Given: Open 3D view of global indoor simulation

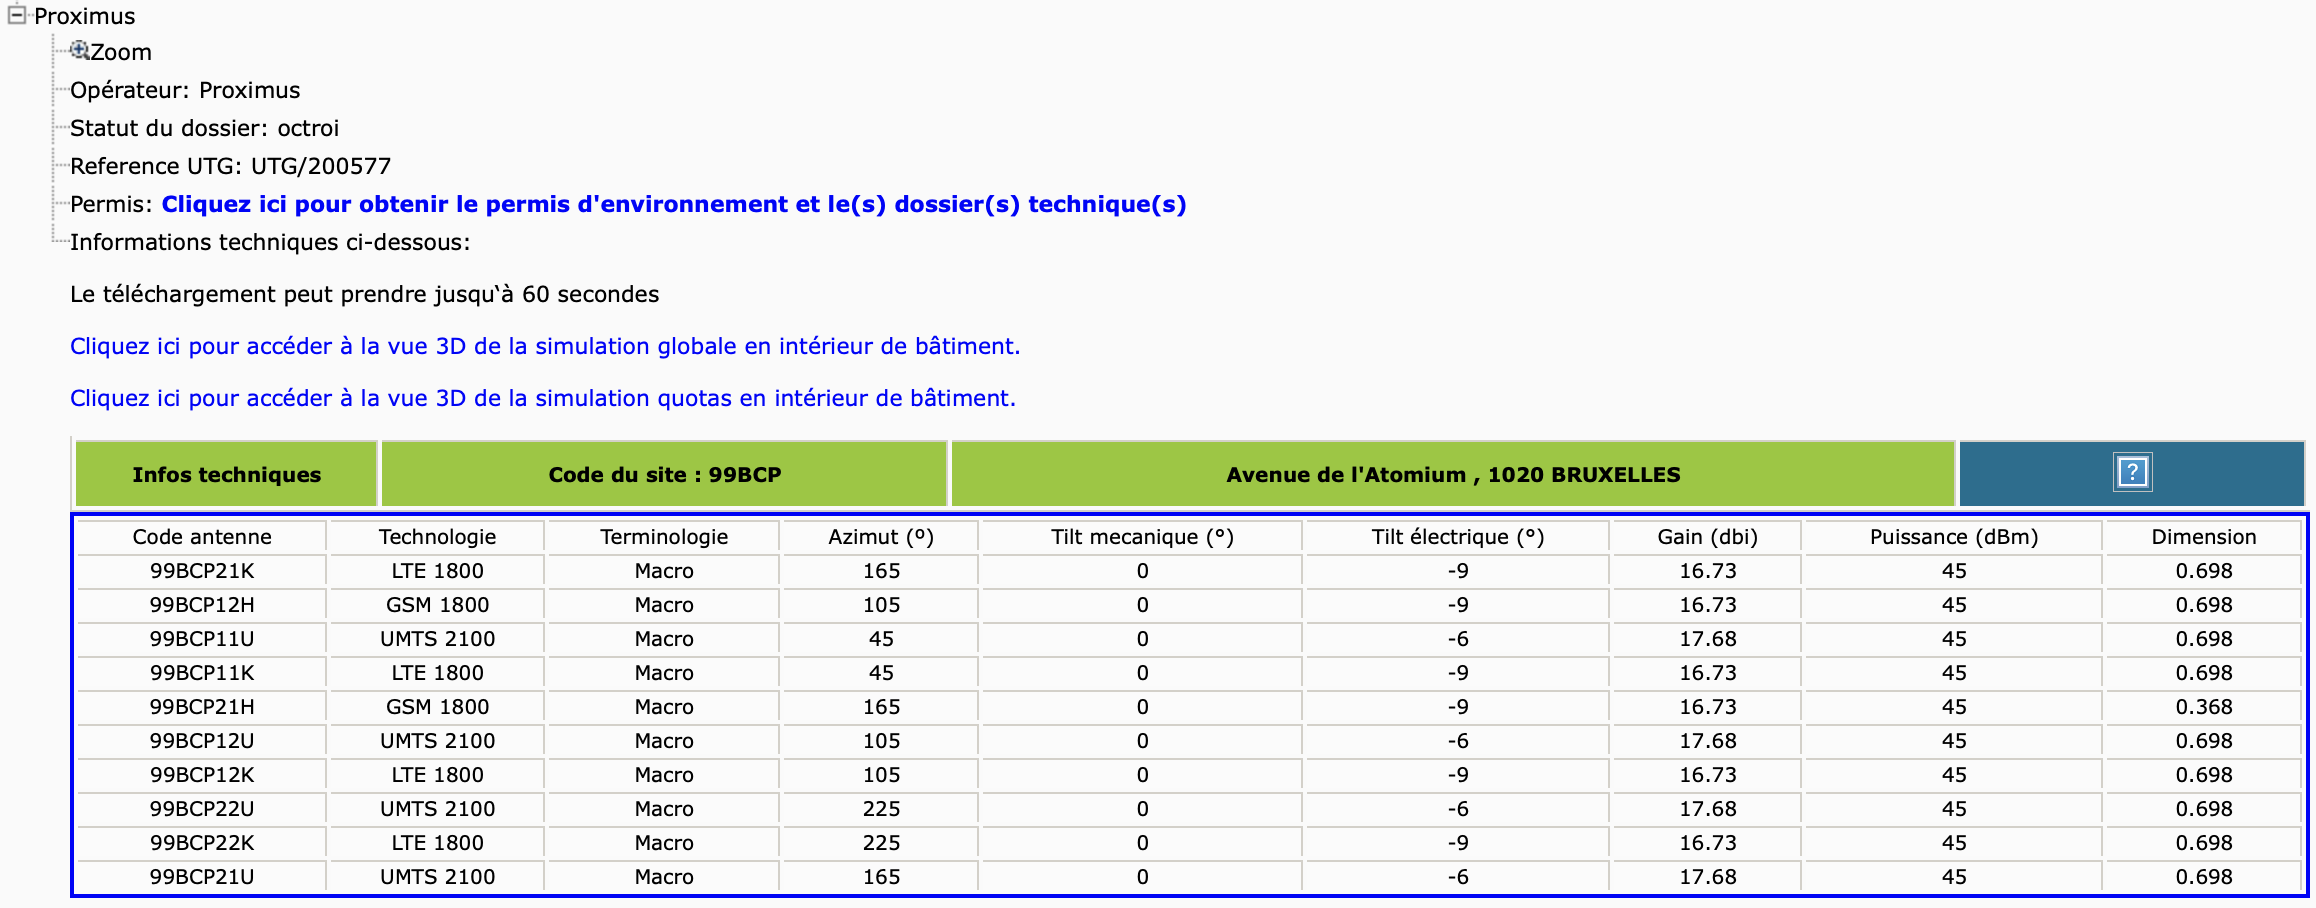Looking at the screenshot, I should point(545,346).
